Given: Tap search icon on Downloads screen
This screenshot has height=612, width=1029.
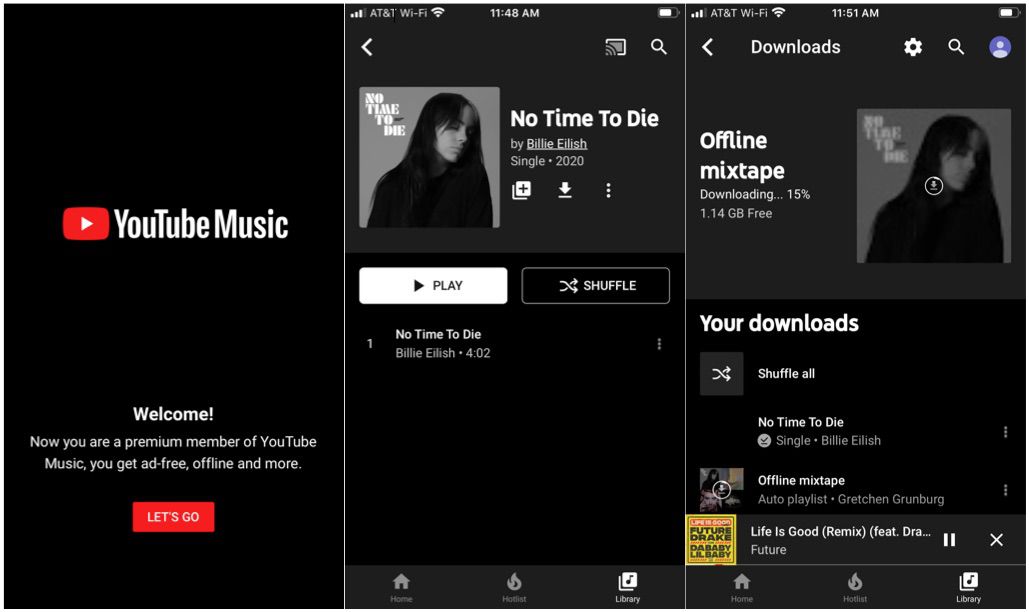Looking at the screenshot, I should point(956,47).
